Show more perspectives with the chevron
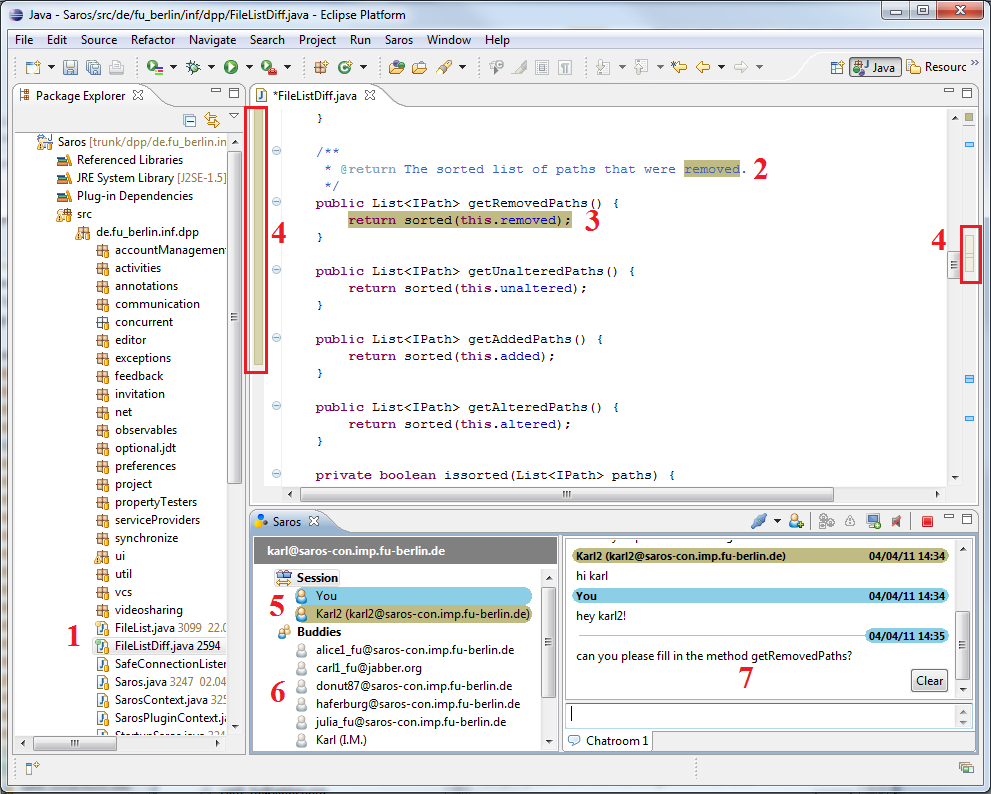This screenshot has width=991, height=794. click(975, 63)
